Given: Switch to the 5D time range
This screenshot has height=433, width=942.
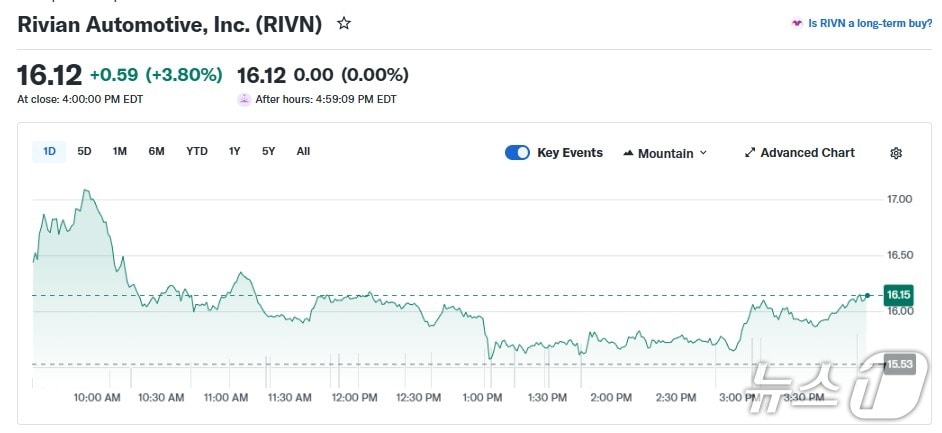Looking at the screenshot, I should tap(85, 151).
